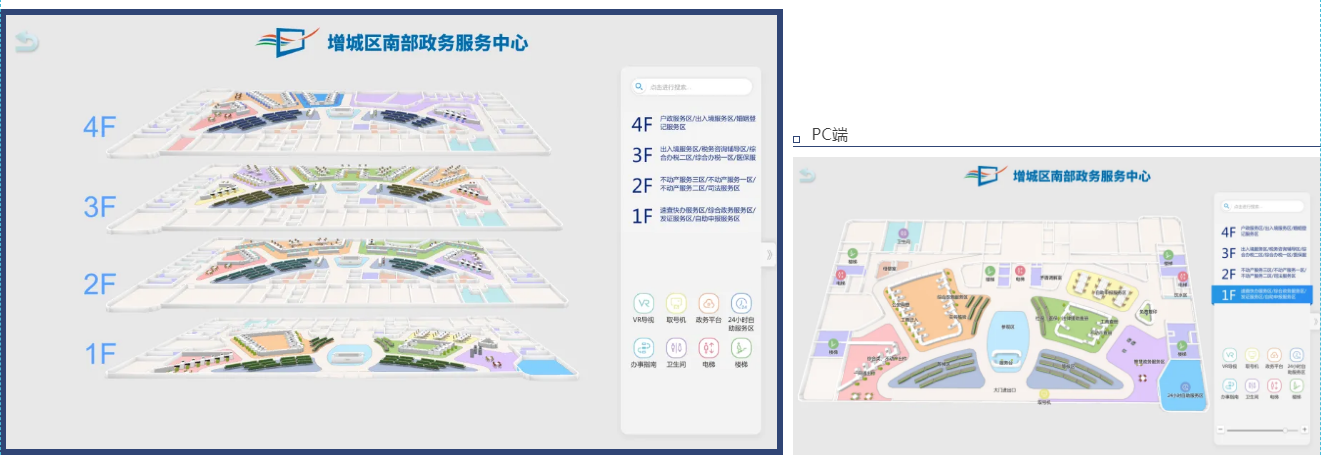Open 政务平台 icon in left panel
The width and height of the screenshot is (1323, 455).
[708, 303]
